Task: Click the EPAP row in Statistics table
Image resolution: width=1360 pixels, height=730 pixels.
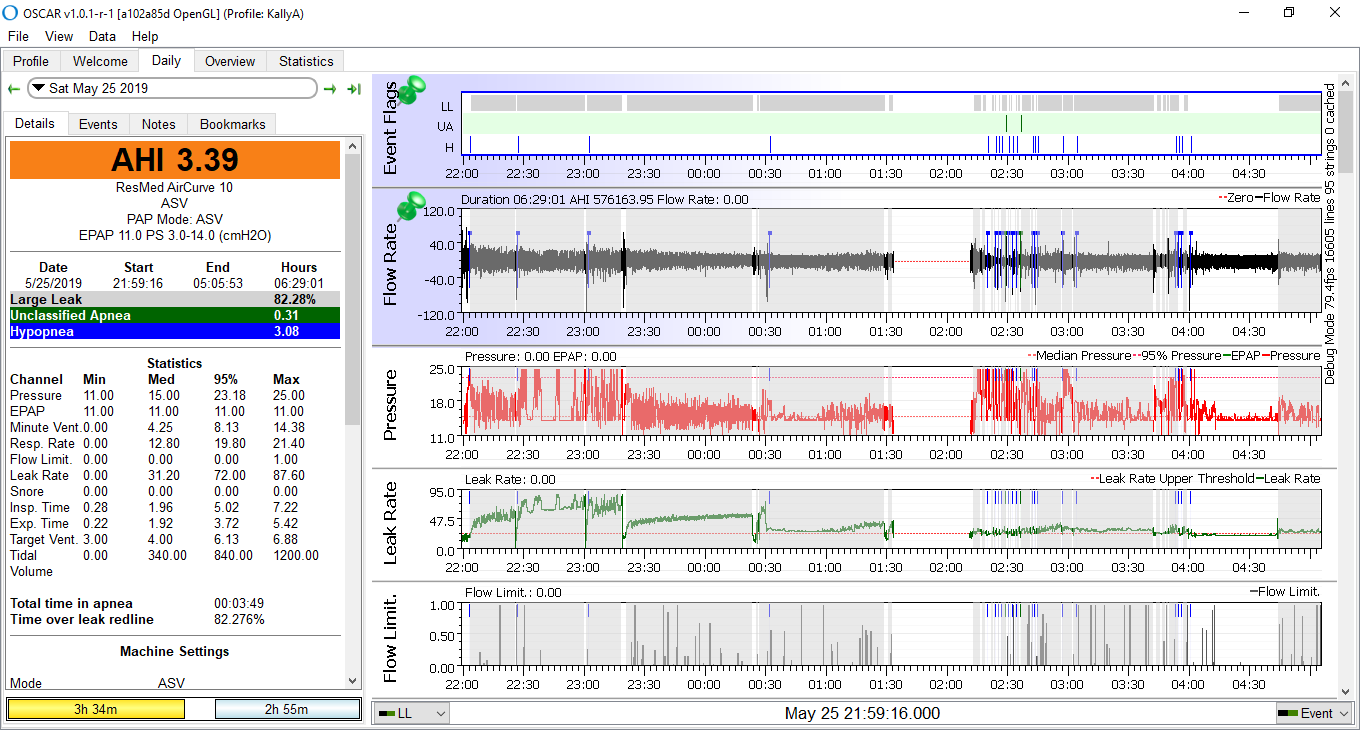Action: [x=175, y=411]
